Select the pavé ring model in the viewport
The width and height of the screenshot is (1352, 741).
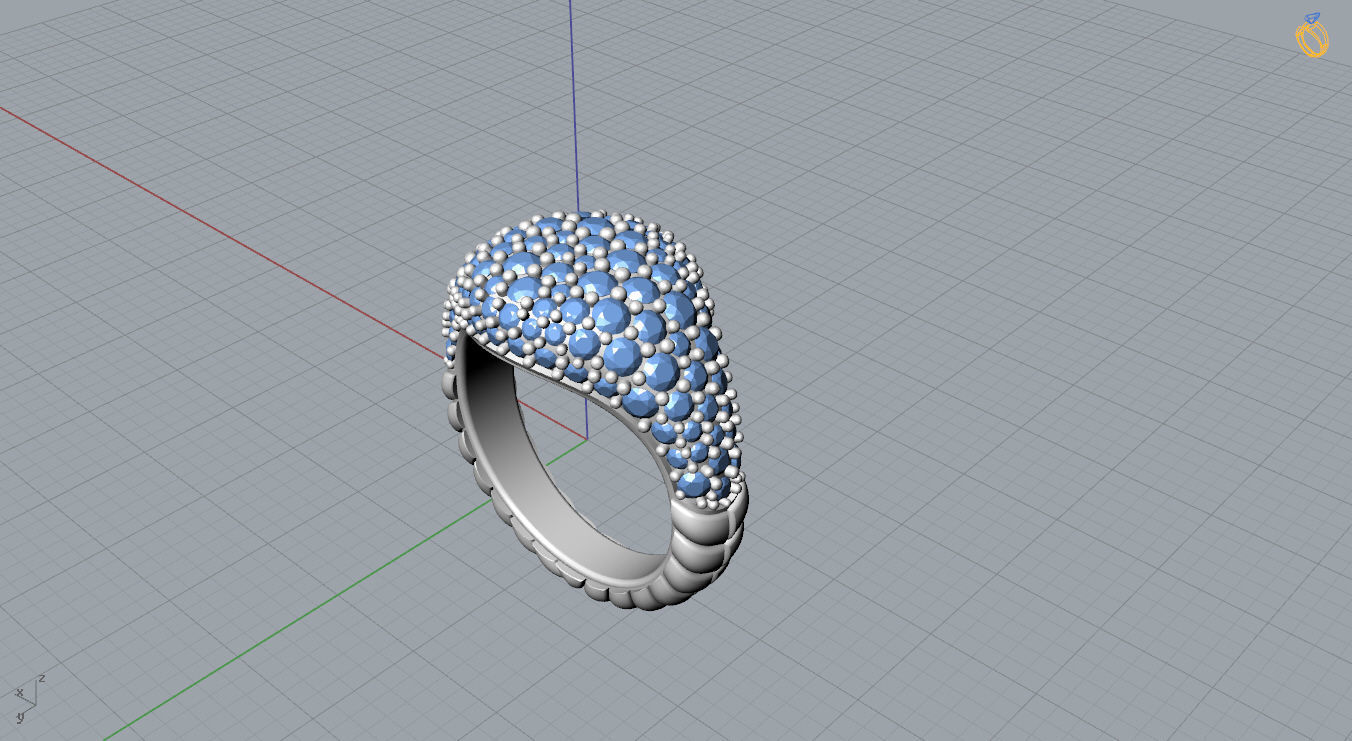[594, 410]
